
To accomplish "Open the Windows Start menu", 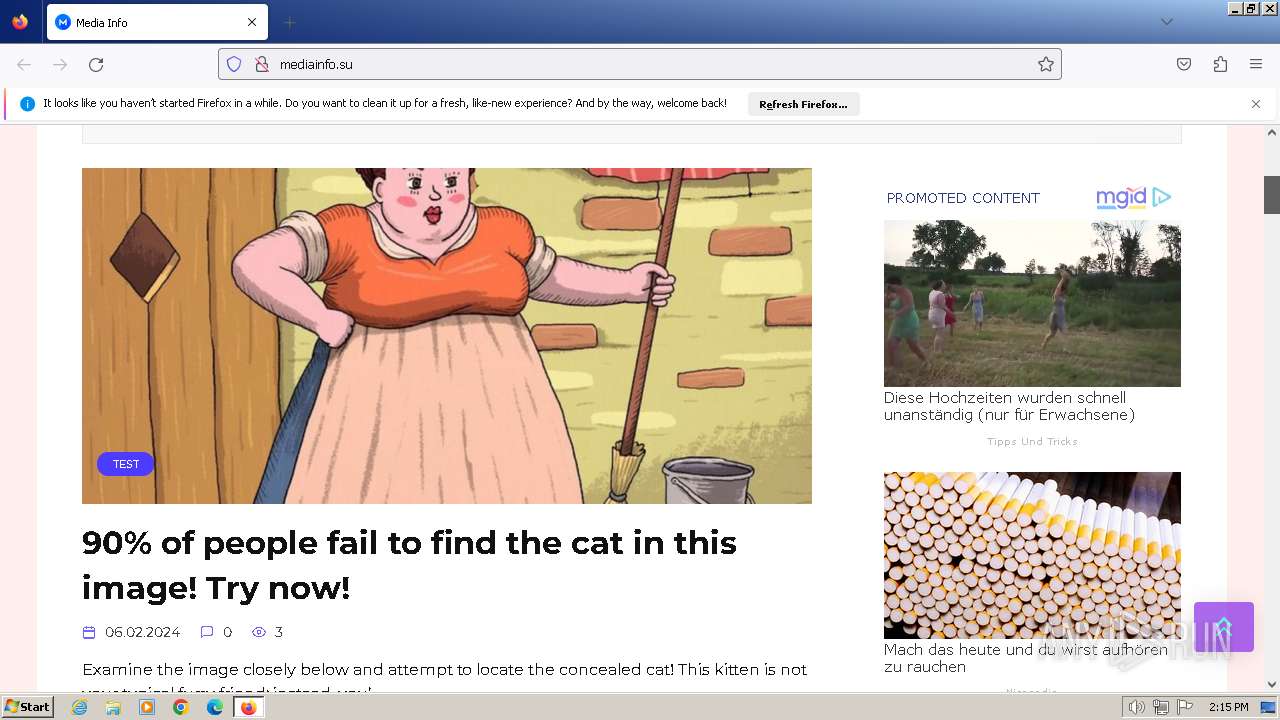I will click(28, 707).
